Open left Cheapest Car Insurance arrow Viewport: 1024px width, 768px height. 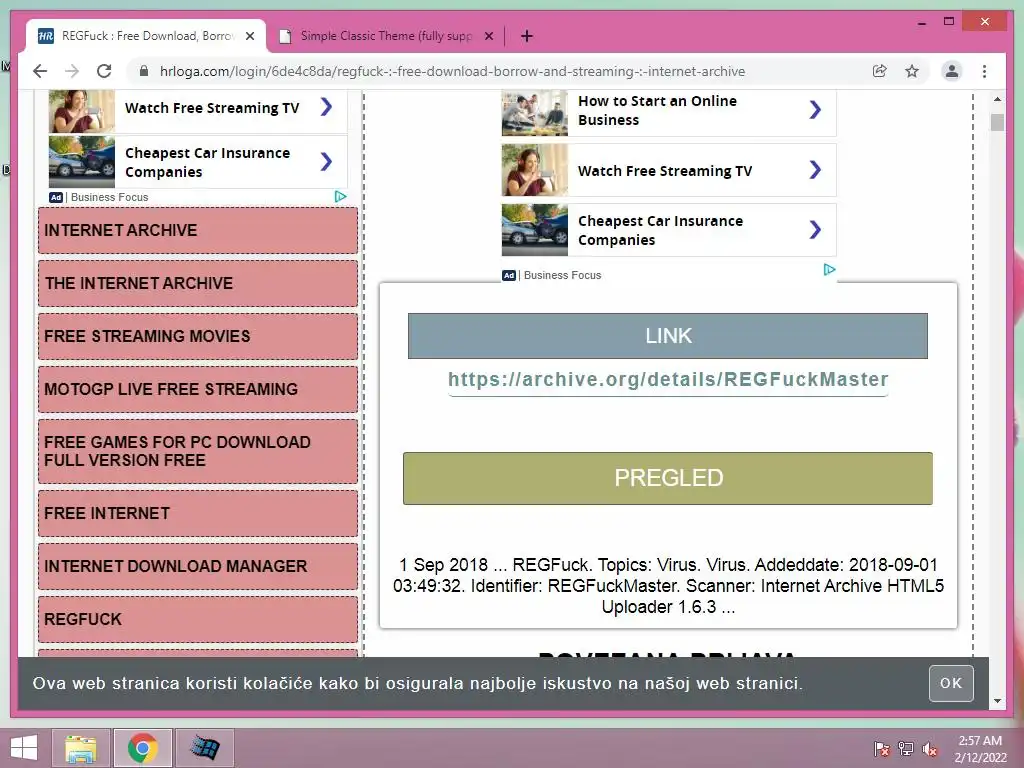327,161
